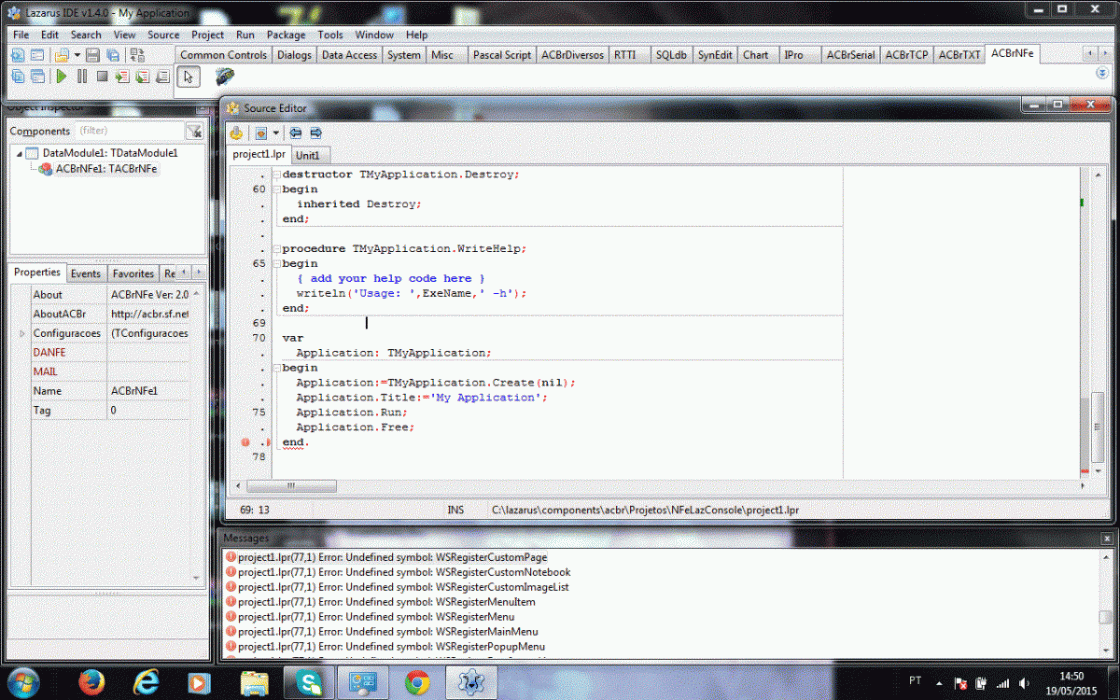Image resolution: width=1120 pixels, height=700 pixels.
Task: Click the New Unit toolbar icon
Action: tap(17, 55)
